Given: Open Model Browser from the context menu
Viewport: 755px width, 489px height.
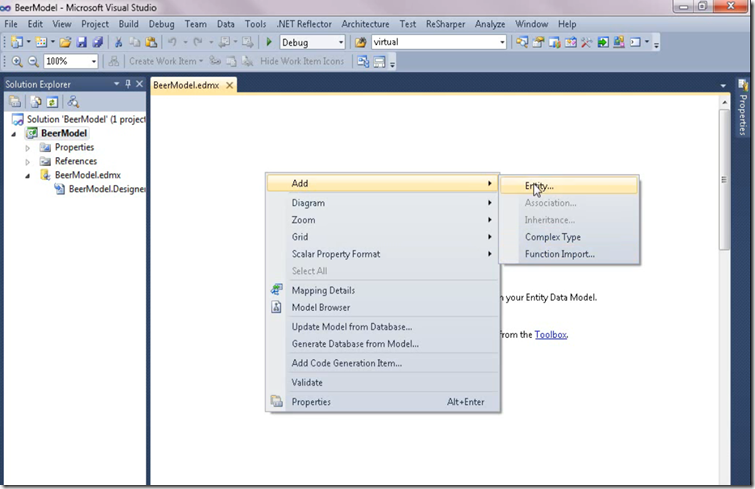Looking at the screenshot, I should 382,307.
